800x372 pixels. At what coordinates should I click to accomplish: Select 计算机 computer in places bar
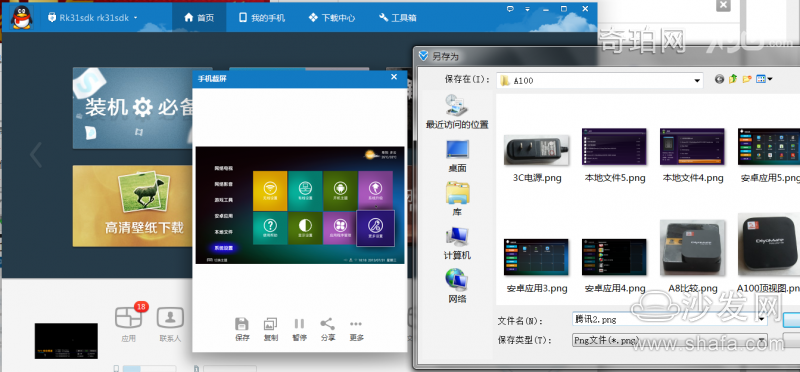[457, 244]
